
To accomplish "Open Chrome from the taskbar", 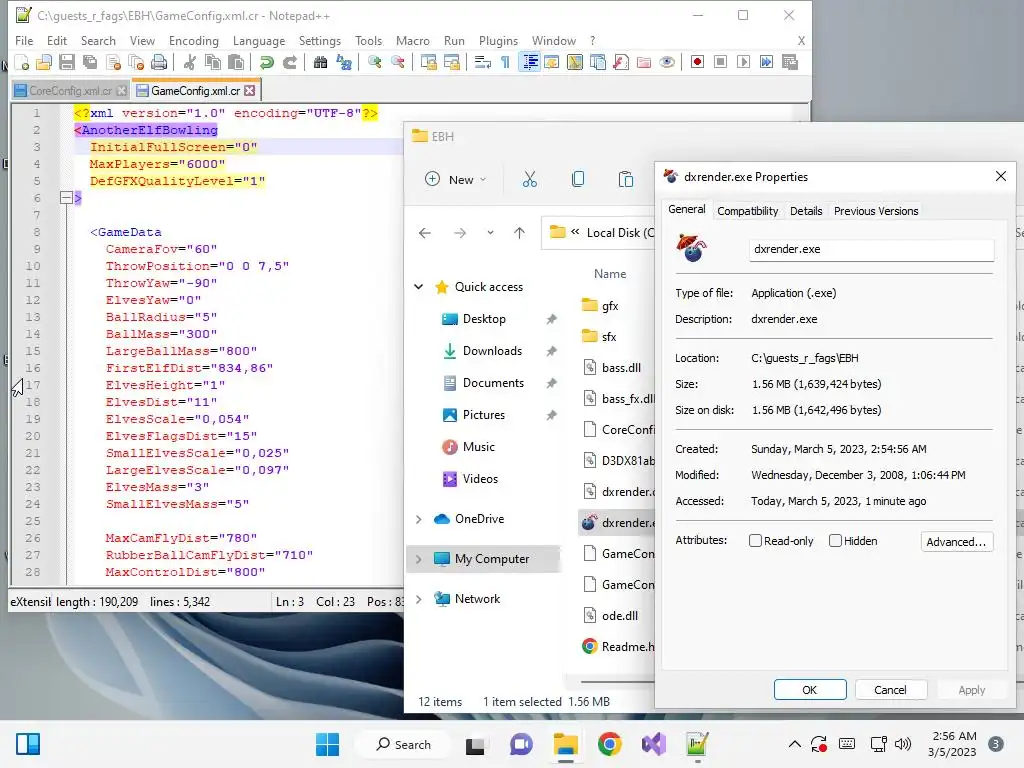I will coord(609,744).
